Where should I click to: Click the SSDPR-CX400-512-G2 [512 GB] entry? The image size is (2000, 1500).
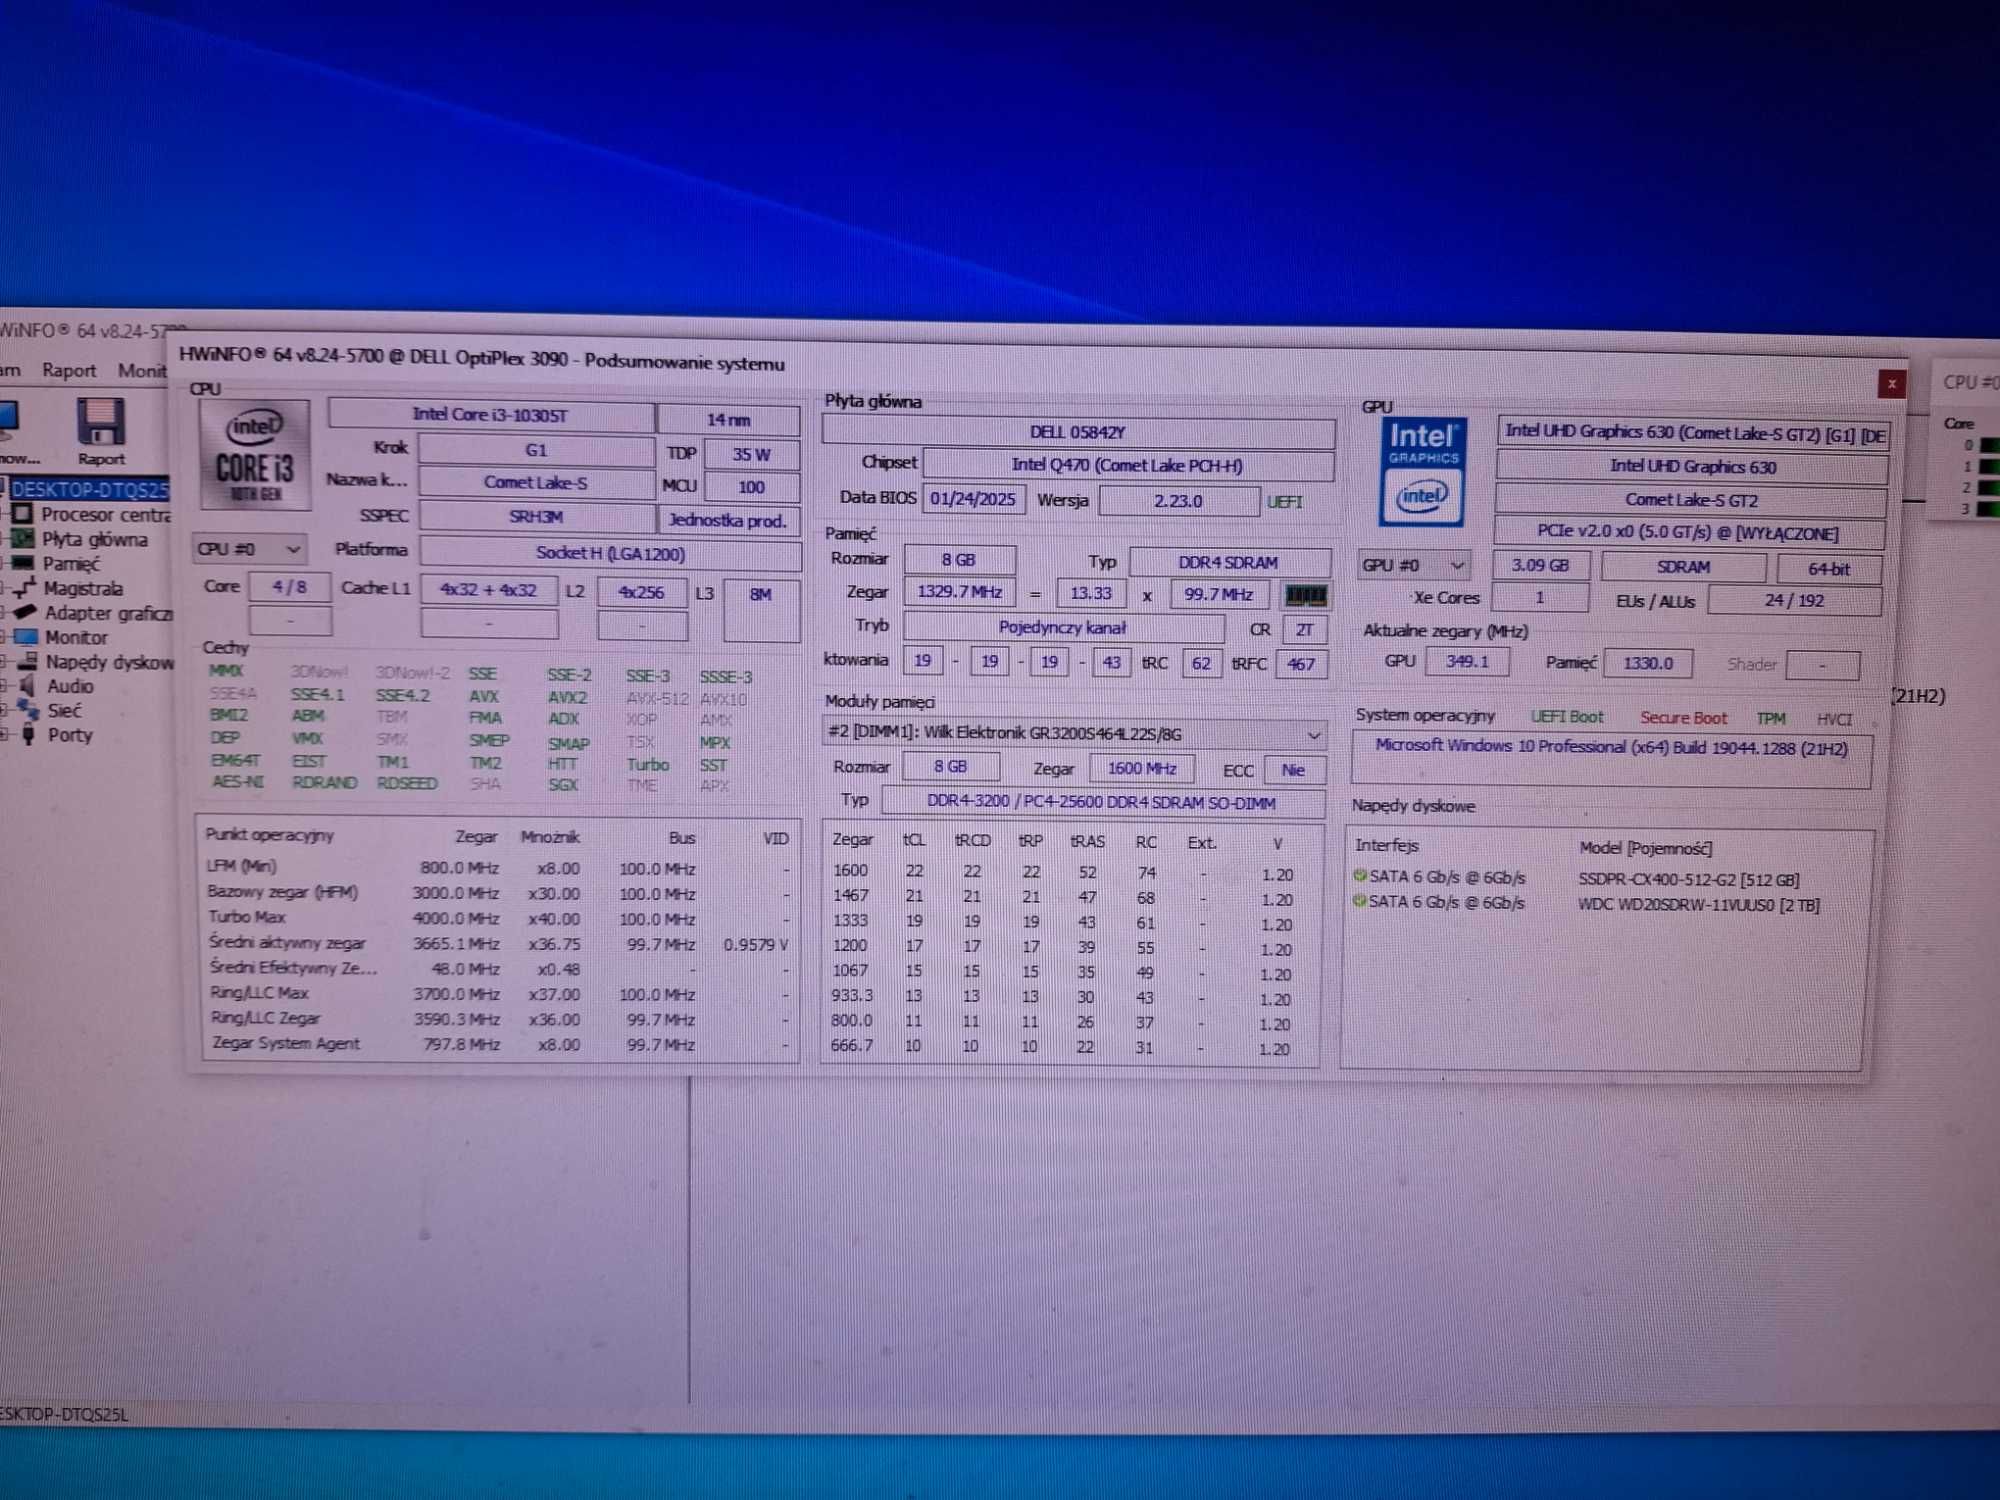(x=1688, y=880)
